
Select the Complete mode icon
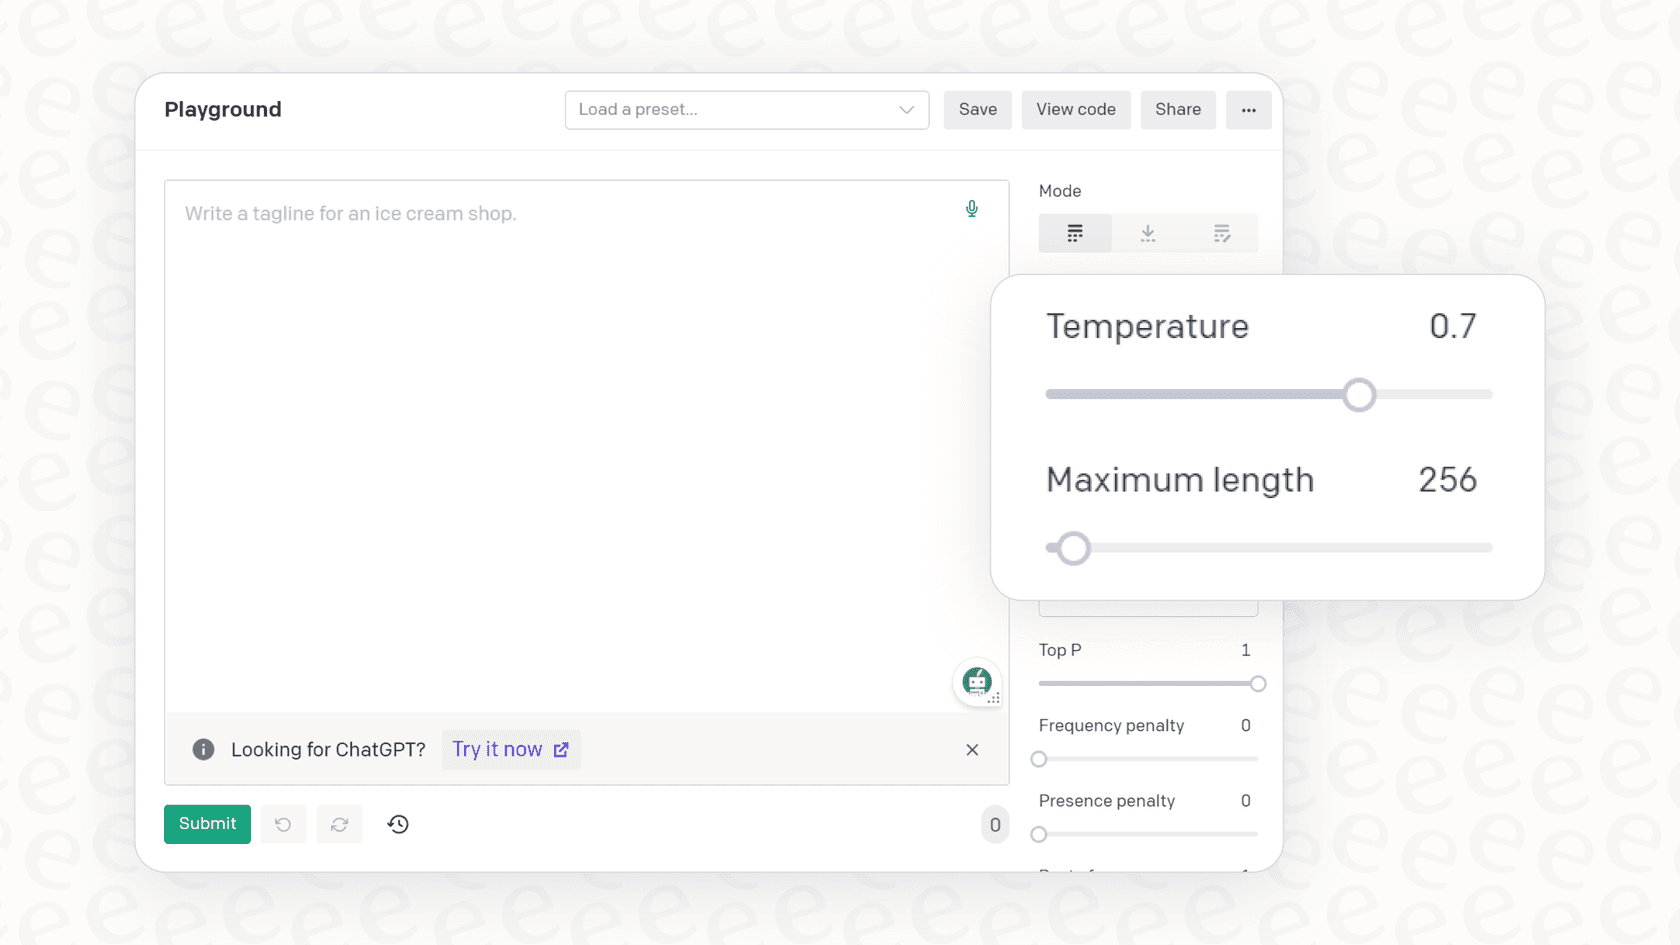coord(1074,232)
